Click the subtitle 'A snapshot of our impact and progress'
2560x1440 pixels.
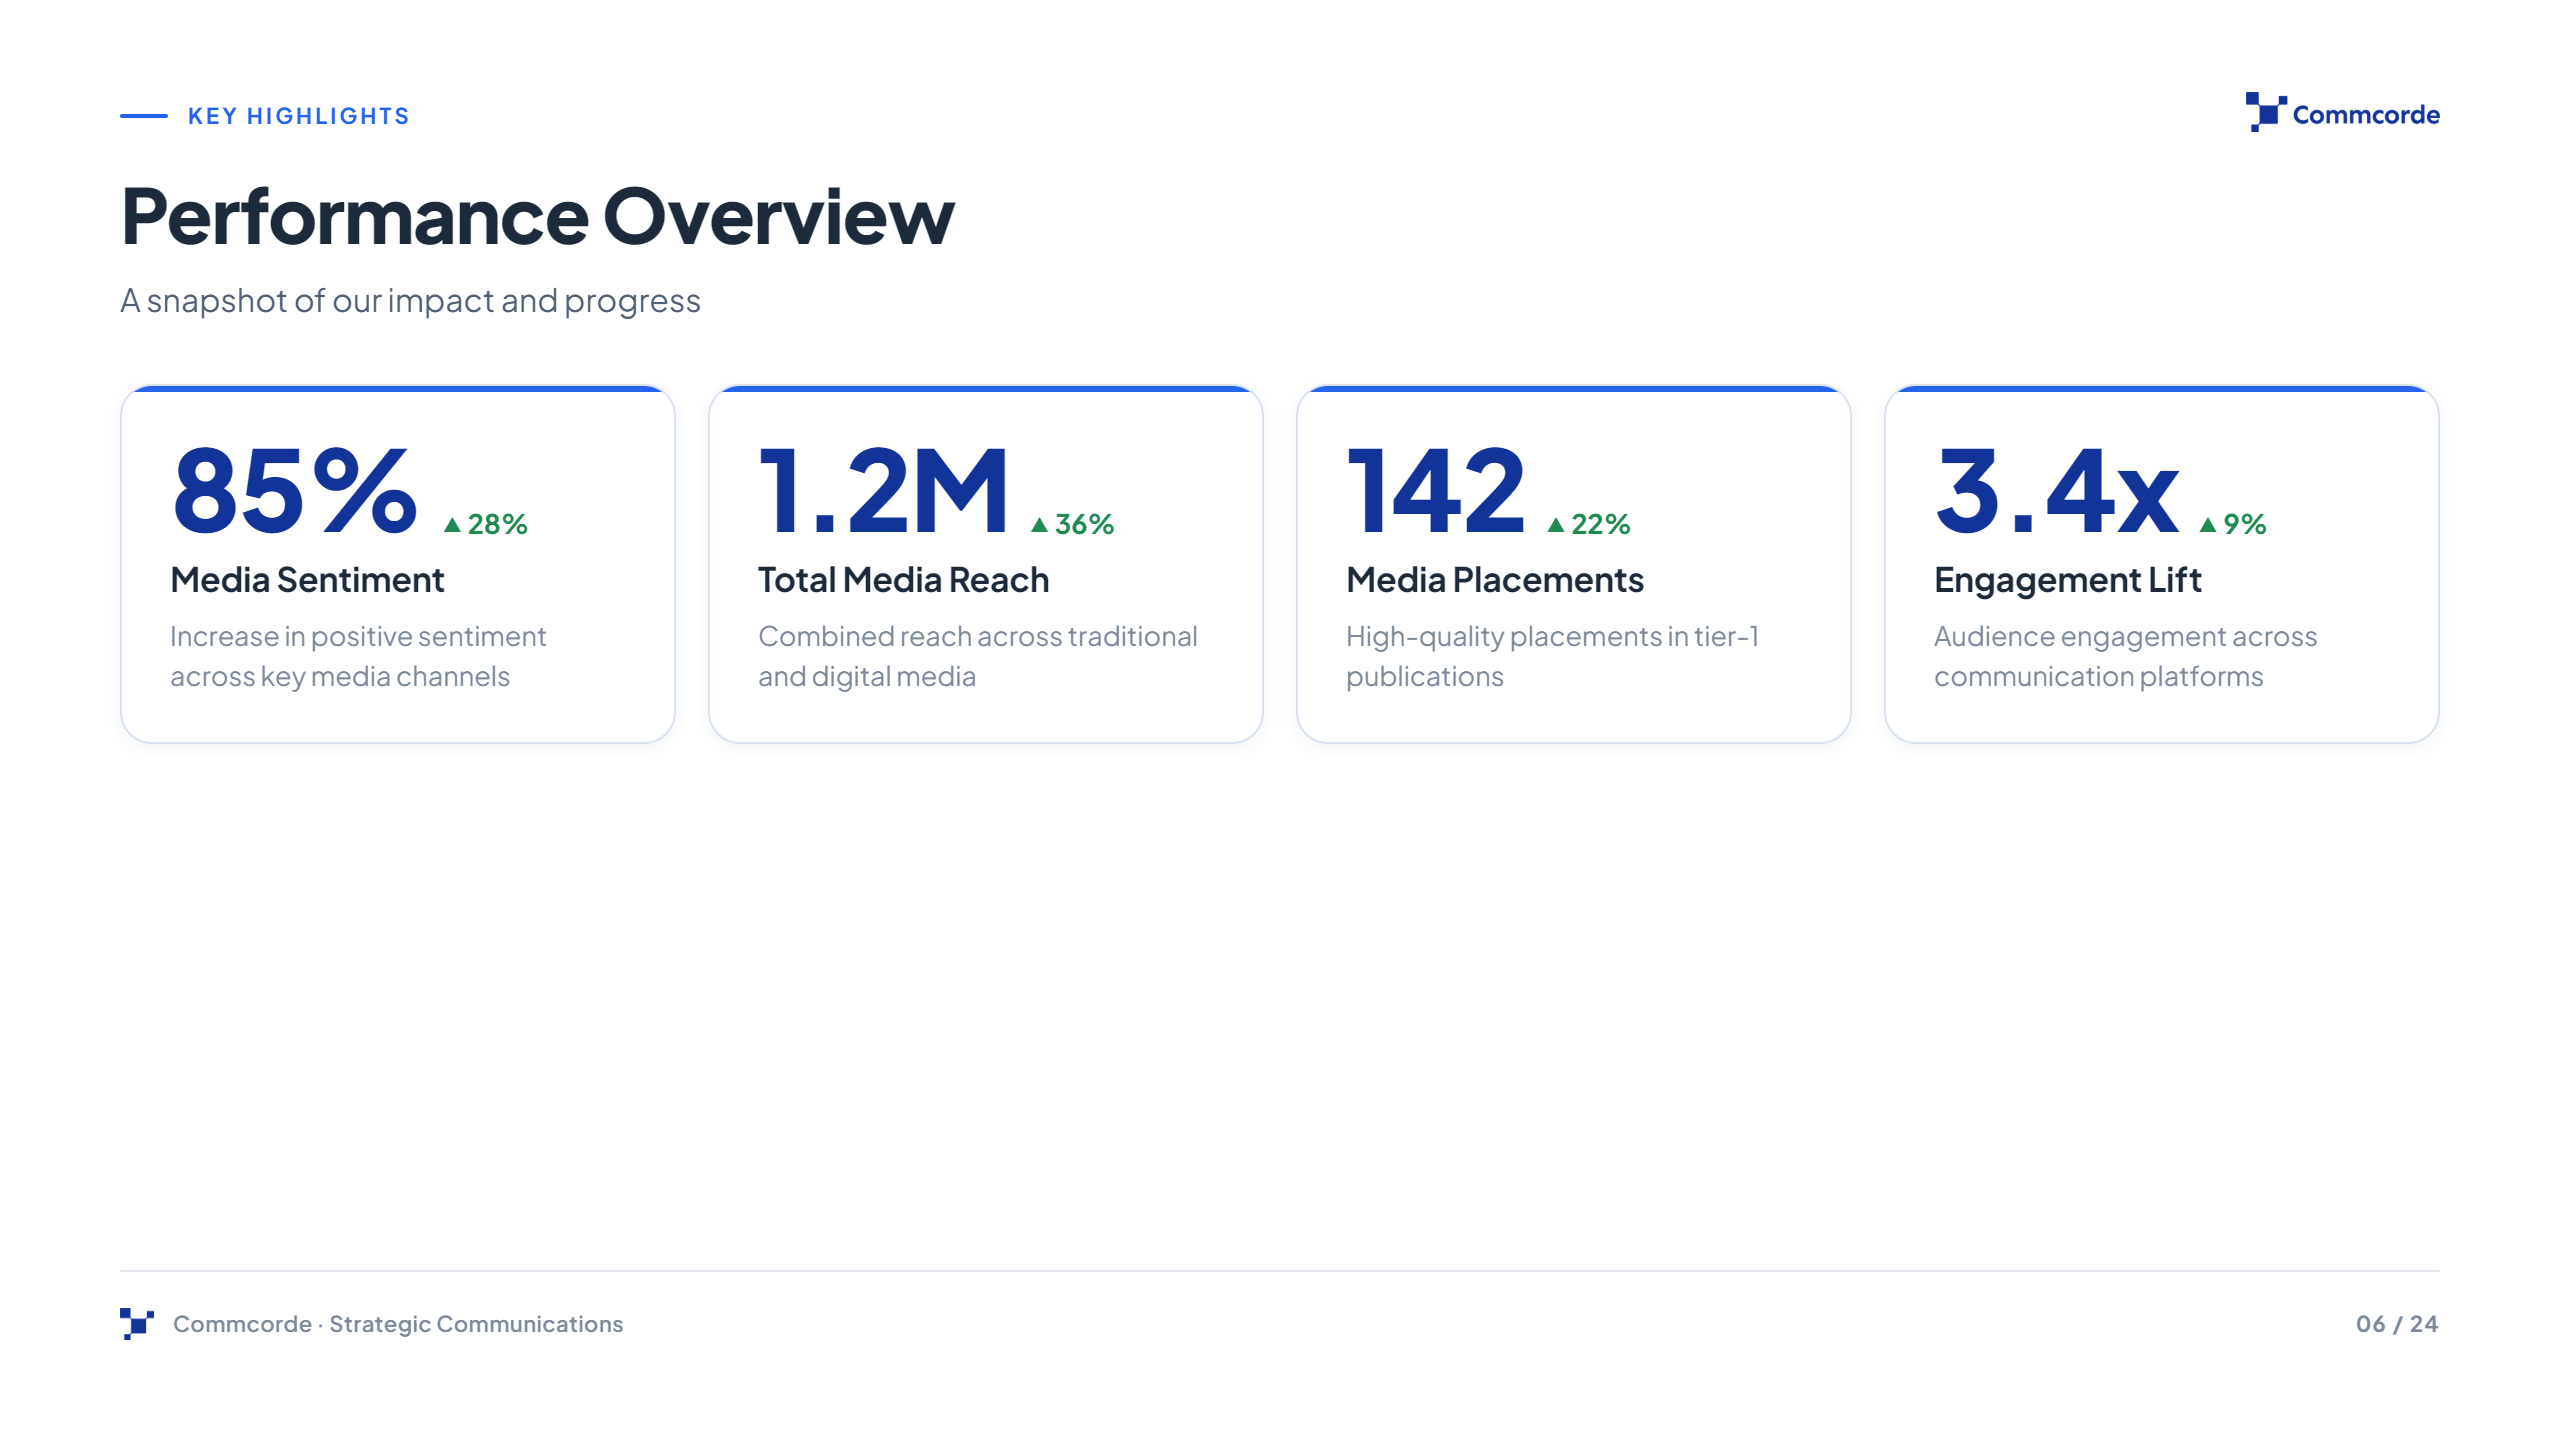(x=410, y=300)
